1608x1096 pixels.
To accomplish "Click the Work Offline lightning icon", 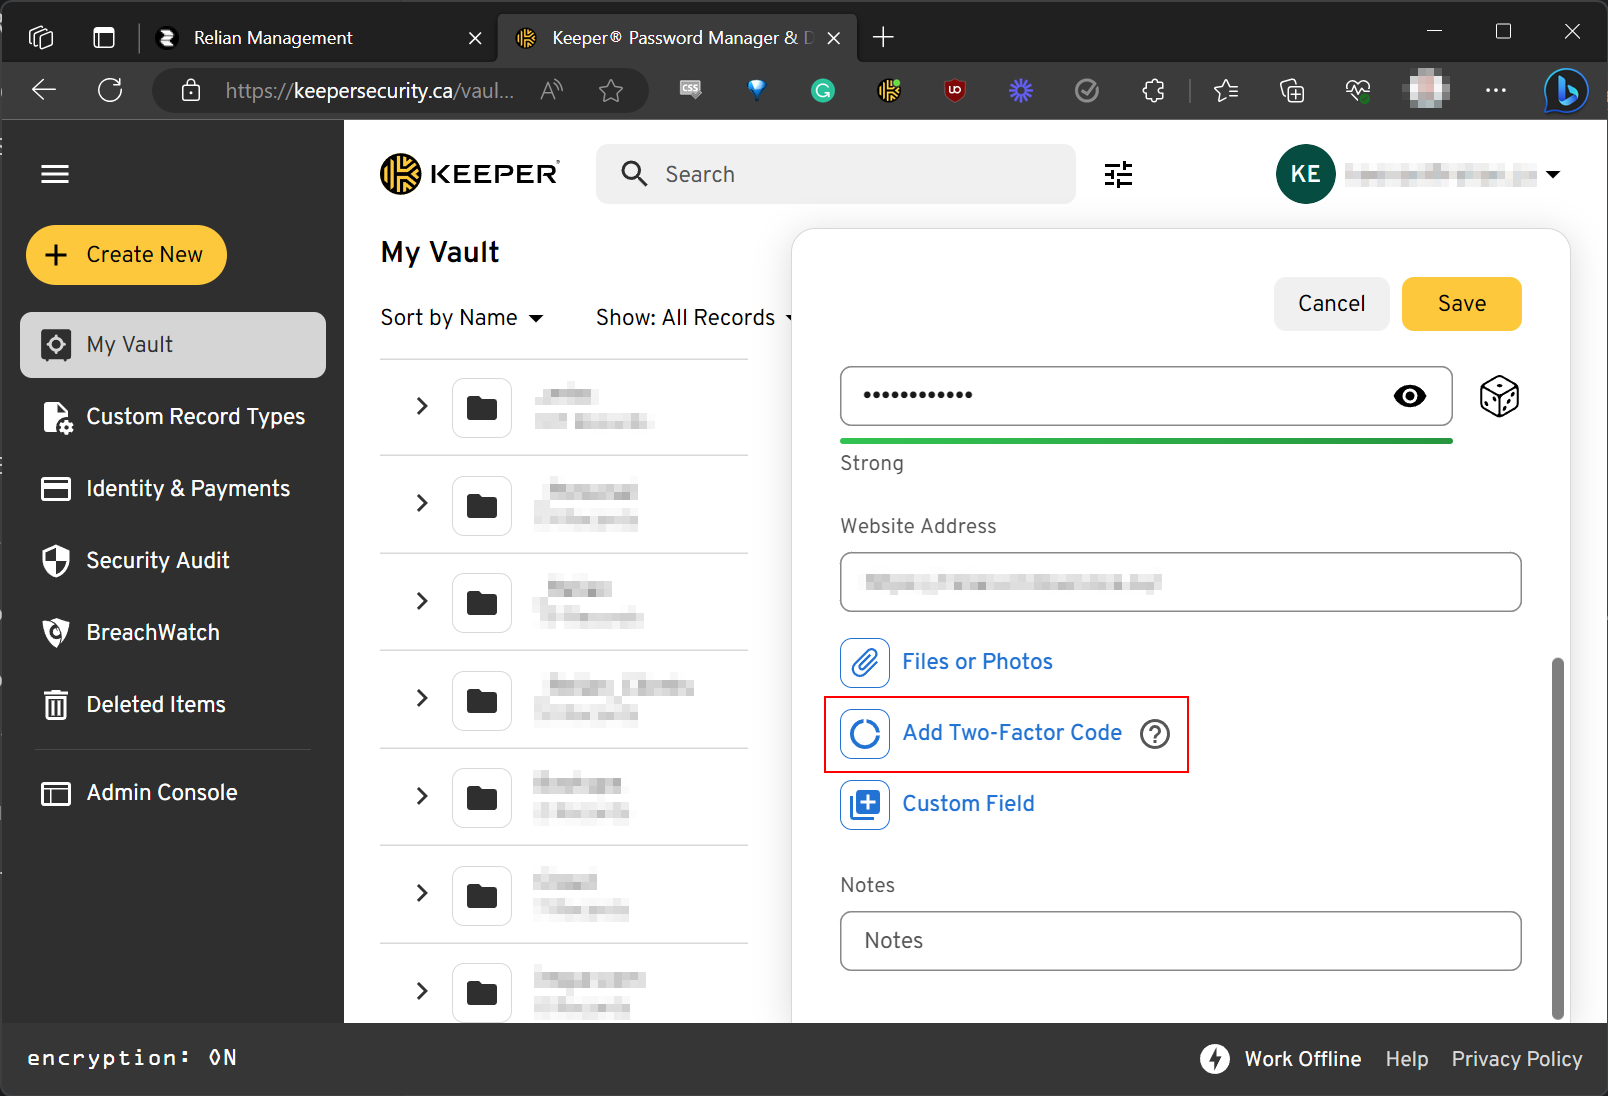I will click(1215, 1059).
